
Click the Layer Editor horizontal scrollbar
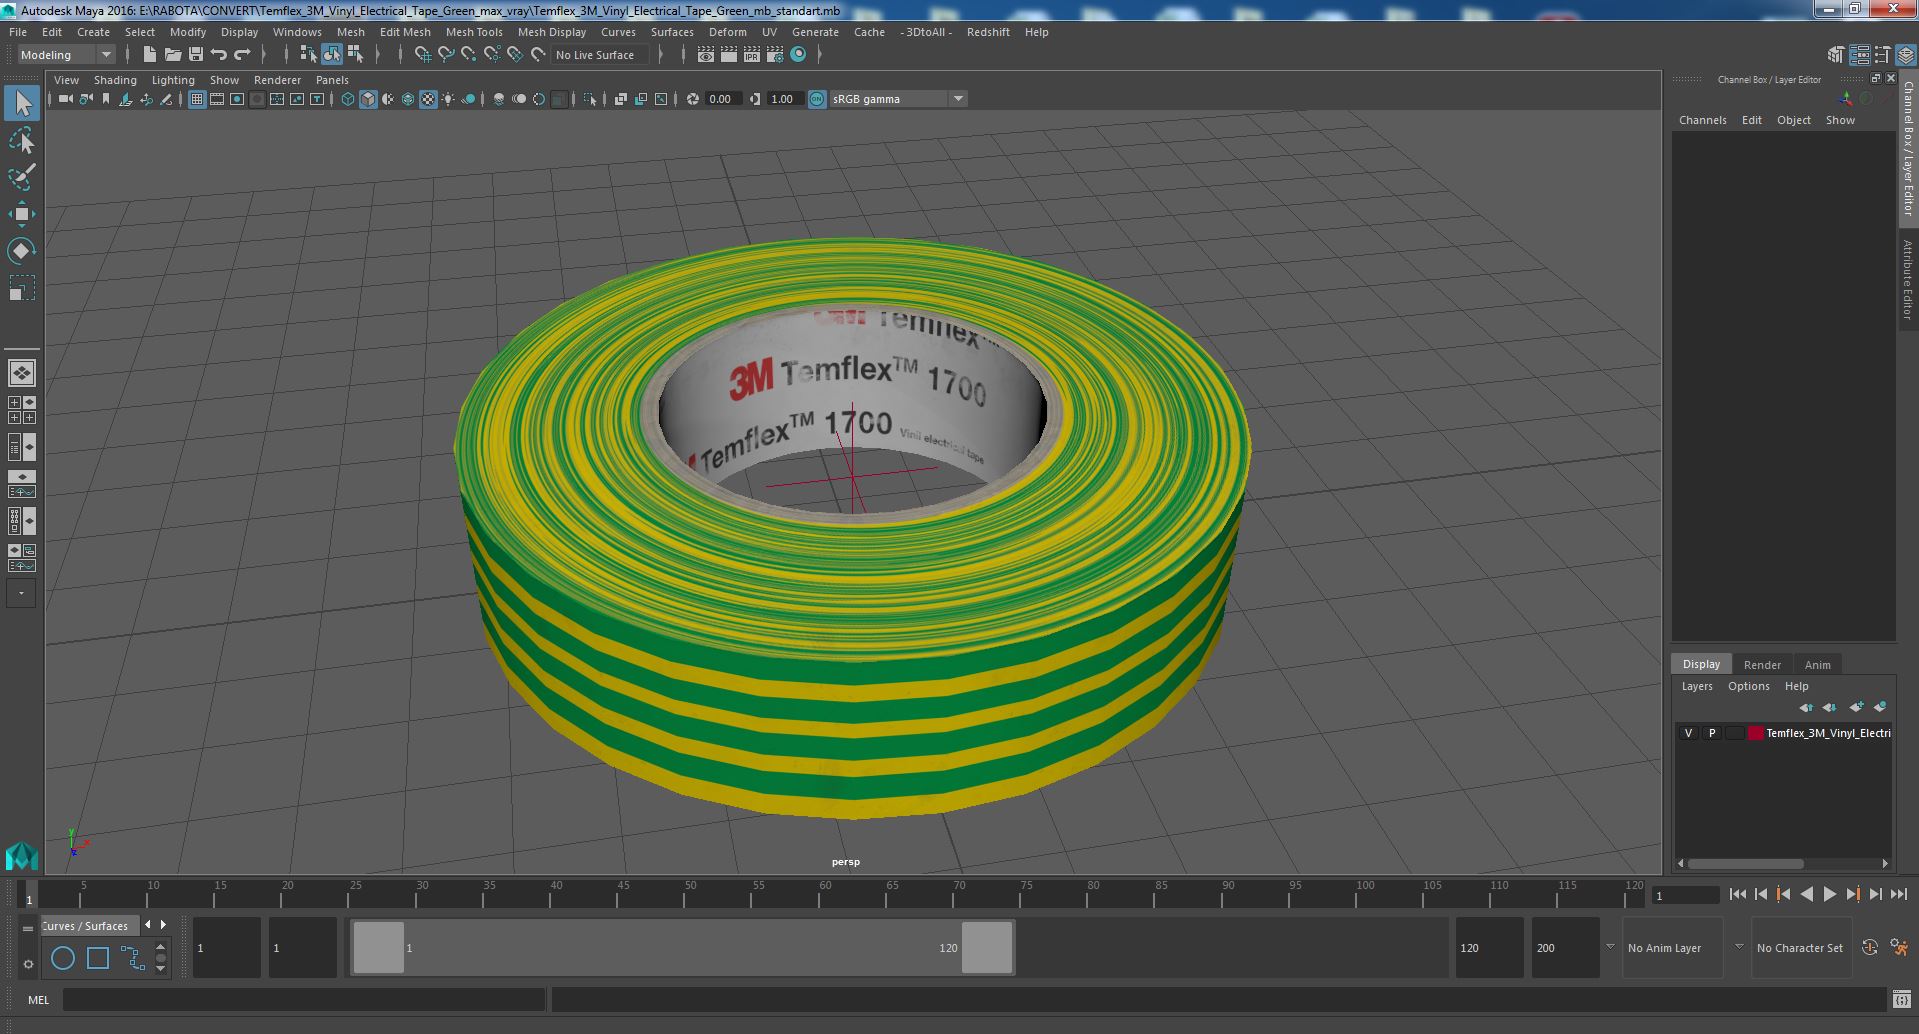coord(1746,863)
